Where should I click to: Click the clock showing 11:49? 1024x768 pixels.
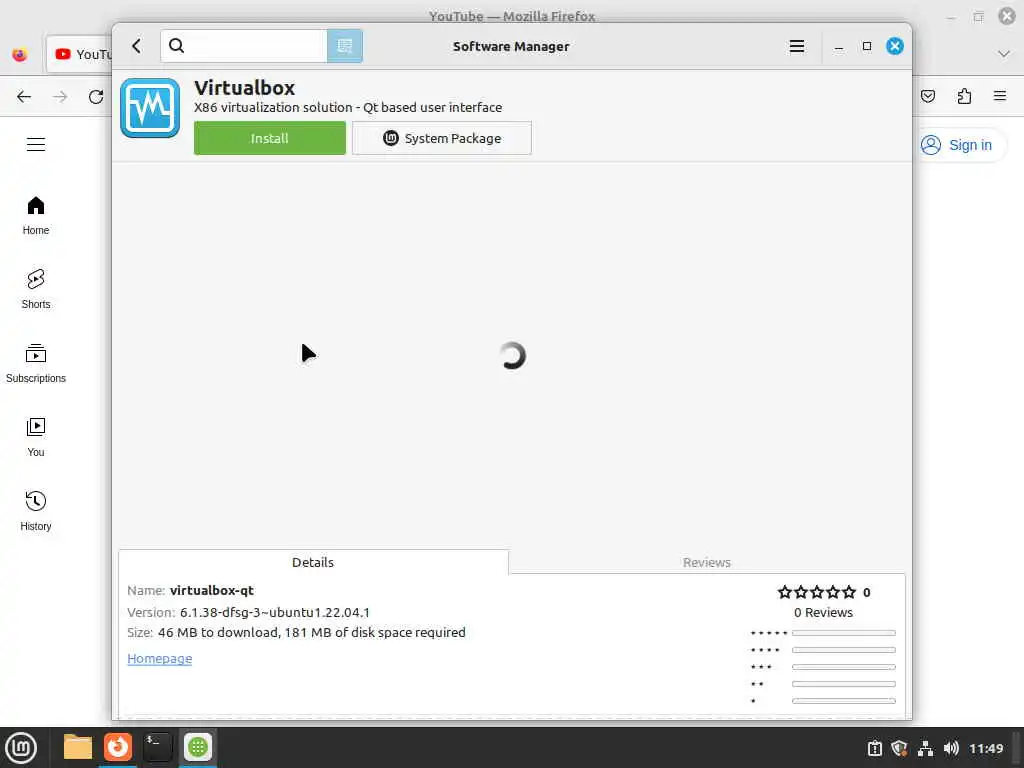(986, 748)
